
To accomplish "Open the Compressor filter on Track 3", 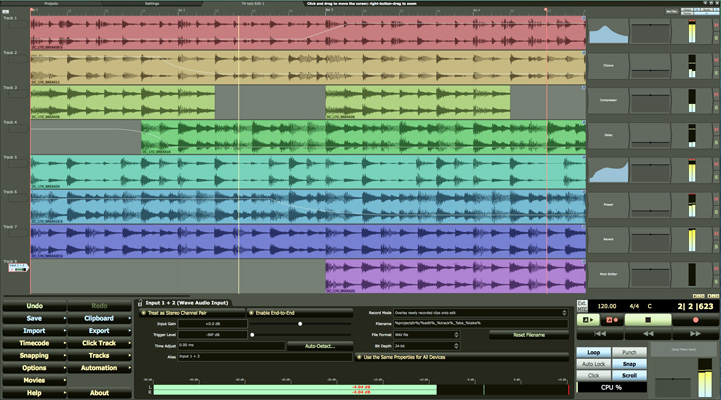I will [x=608, y=100].
